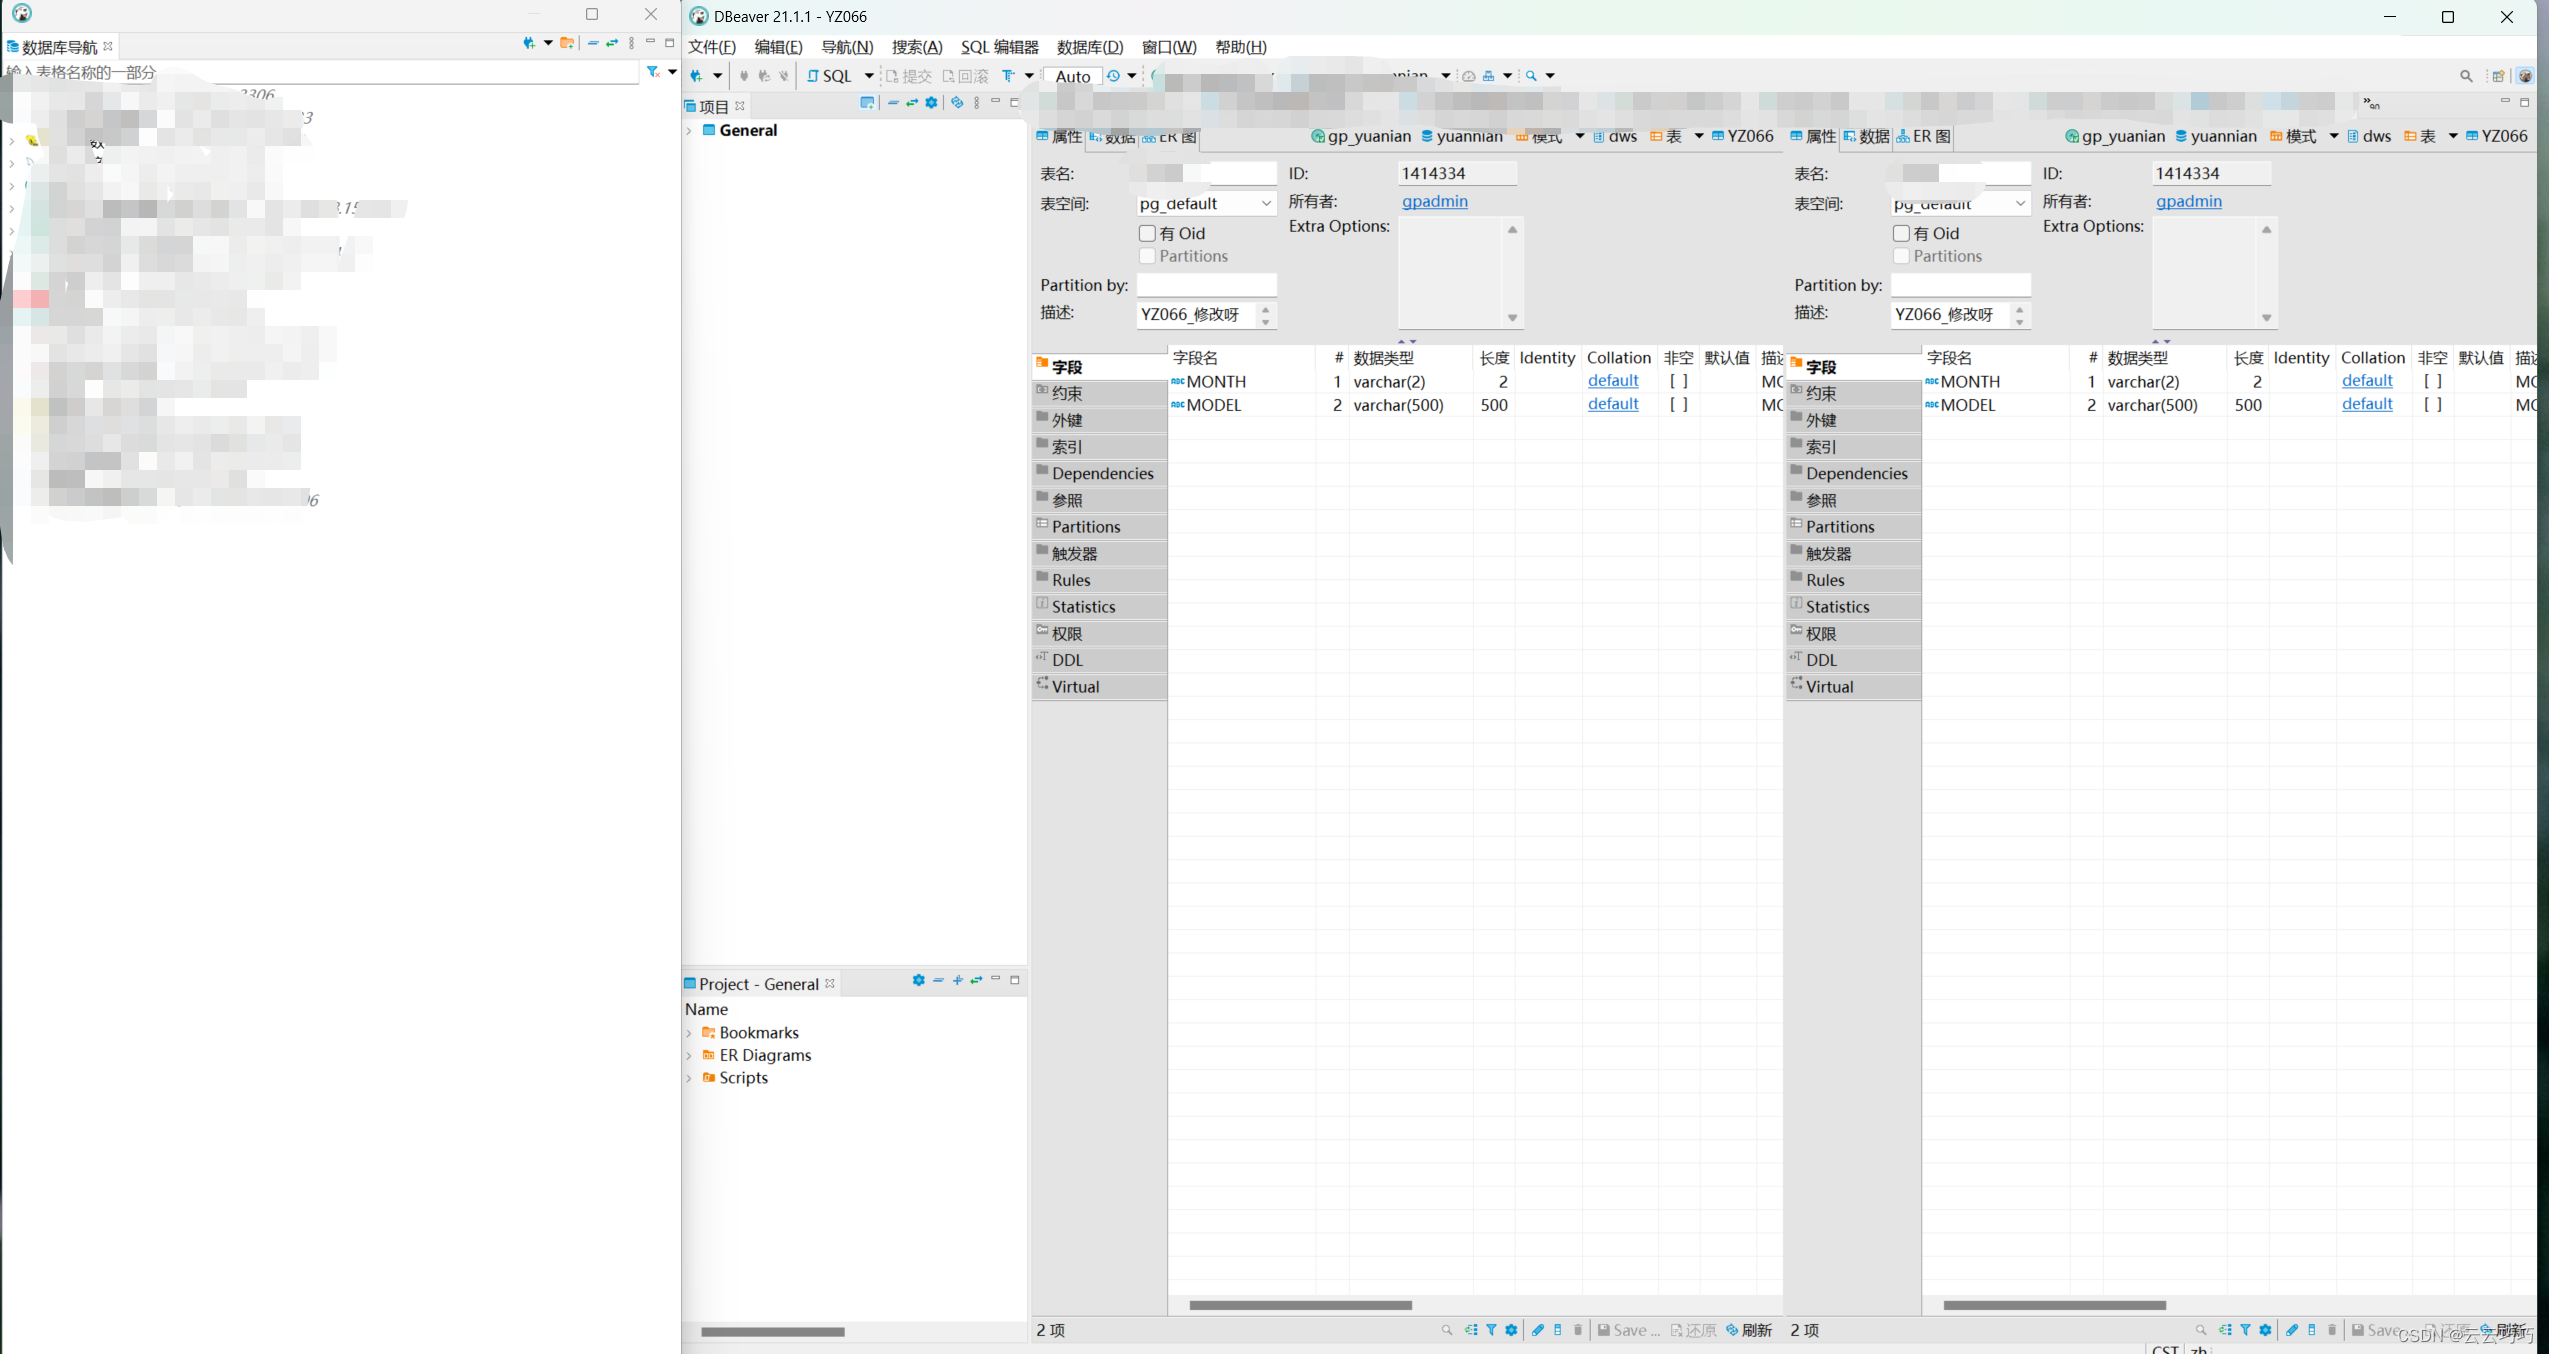Image resolution: width=2549 pixels, height=1354 pixels.
Task: Click the filter icon in left status bar
Action: [x=1491, y=1330]
